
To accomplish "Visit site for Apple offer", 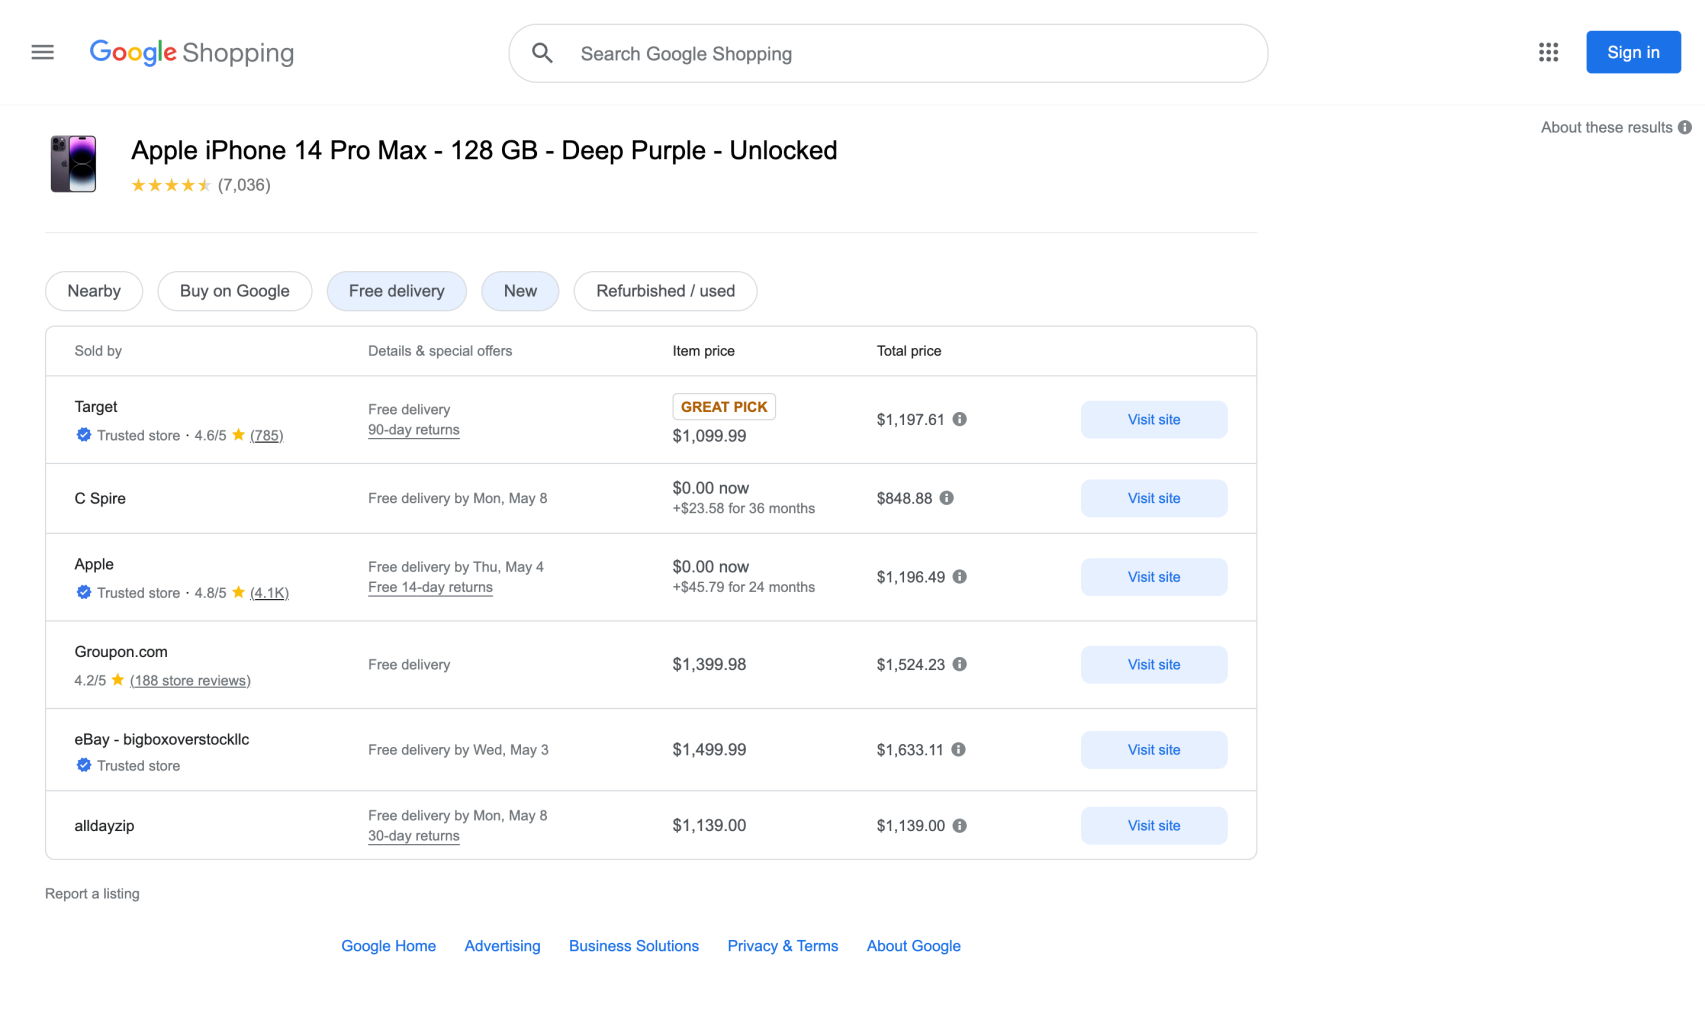I will (1154, 577).
